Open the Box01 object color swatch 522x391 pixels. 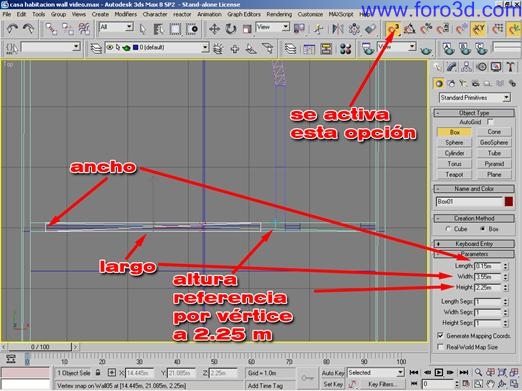509,202
